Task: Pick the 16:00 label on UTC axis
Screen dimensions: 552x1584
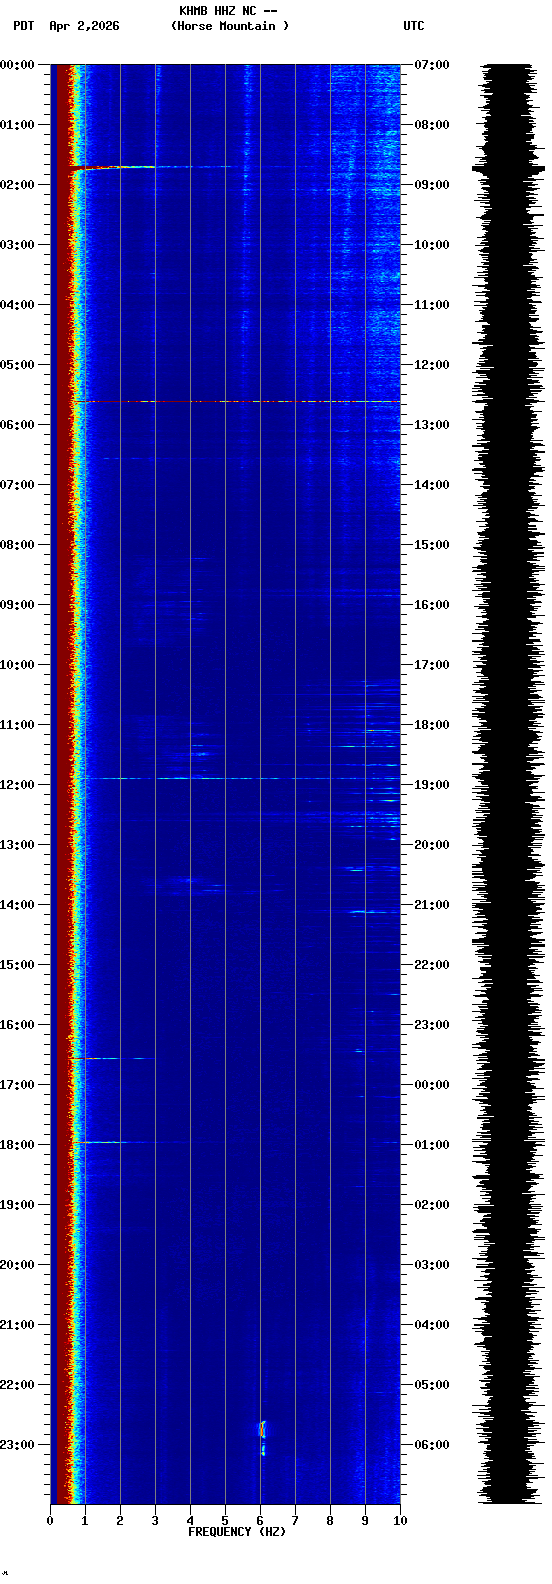Action: (x=431, y=605)
